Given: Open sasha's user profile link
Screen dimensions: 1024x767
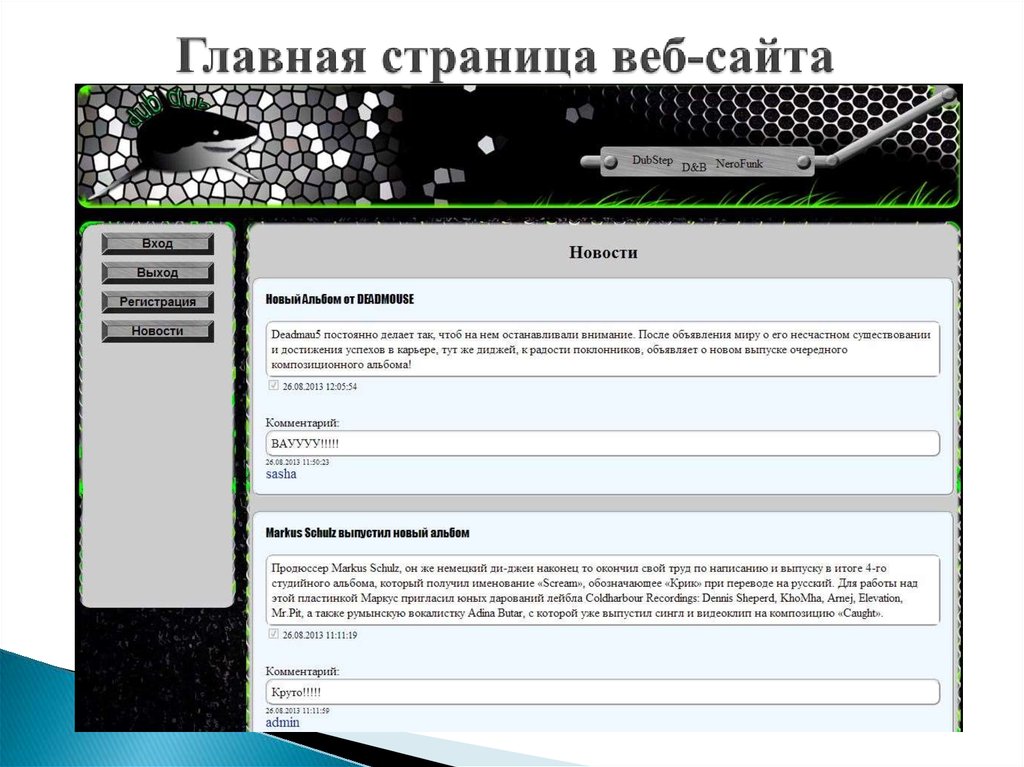Looking at the screenshot, I should tap(282, 473).
